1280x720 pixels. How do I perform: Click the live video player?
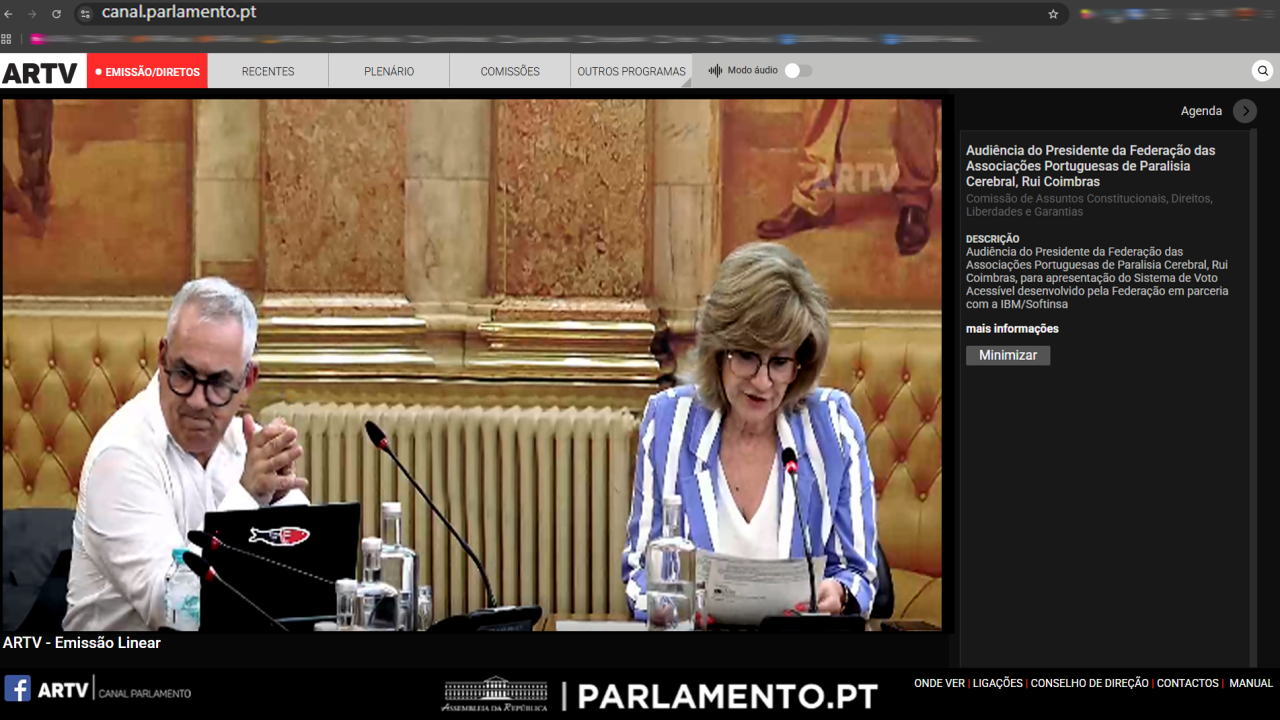tap(472, 365)
